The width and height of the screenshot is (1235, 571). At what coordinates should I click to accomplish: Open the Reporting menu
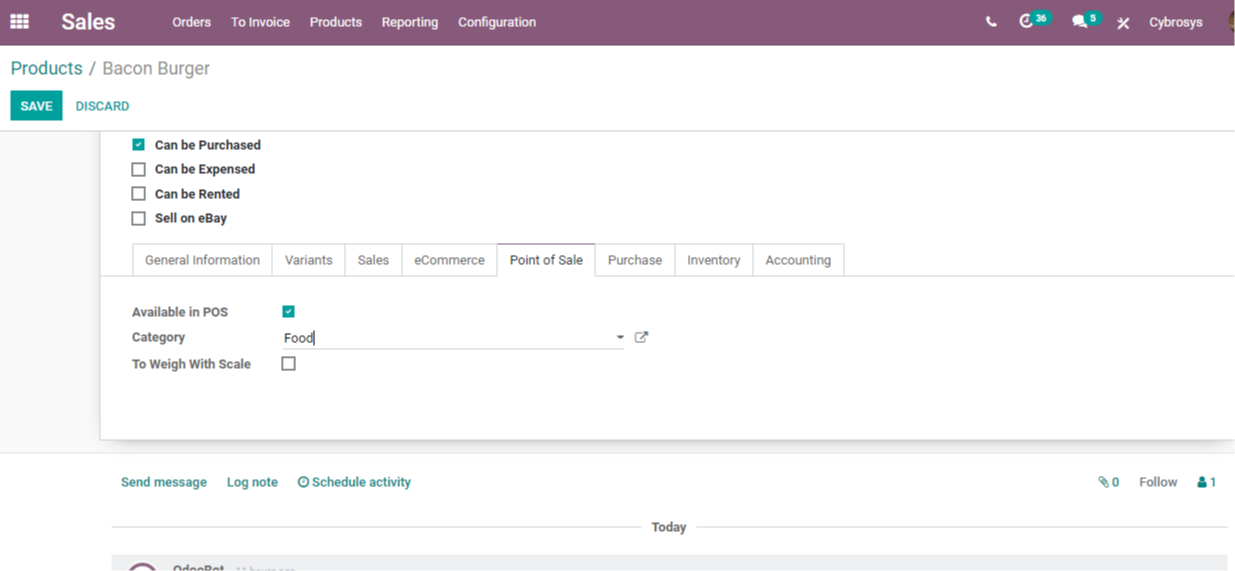[x=410, y=22]
